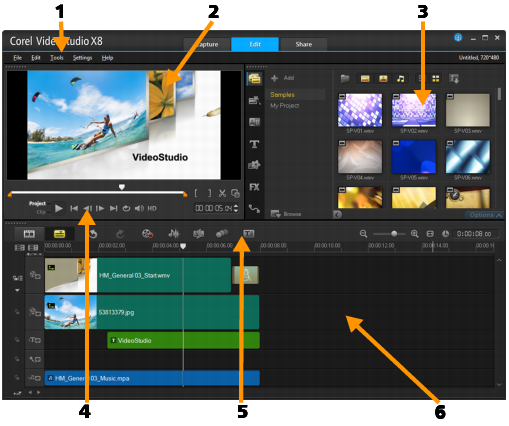Toggle HD preview mode
The width and height of the screenshot is (509, 426).
(152, 209)
